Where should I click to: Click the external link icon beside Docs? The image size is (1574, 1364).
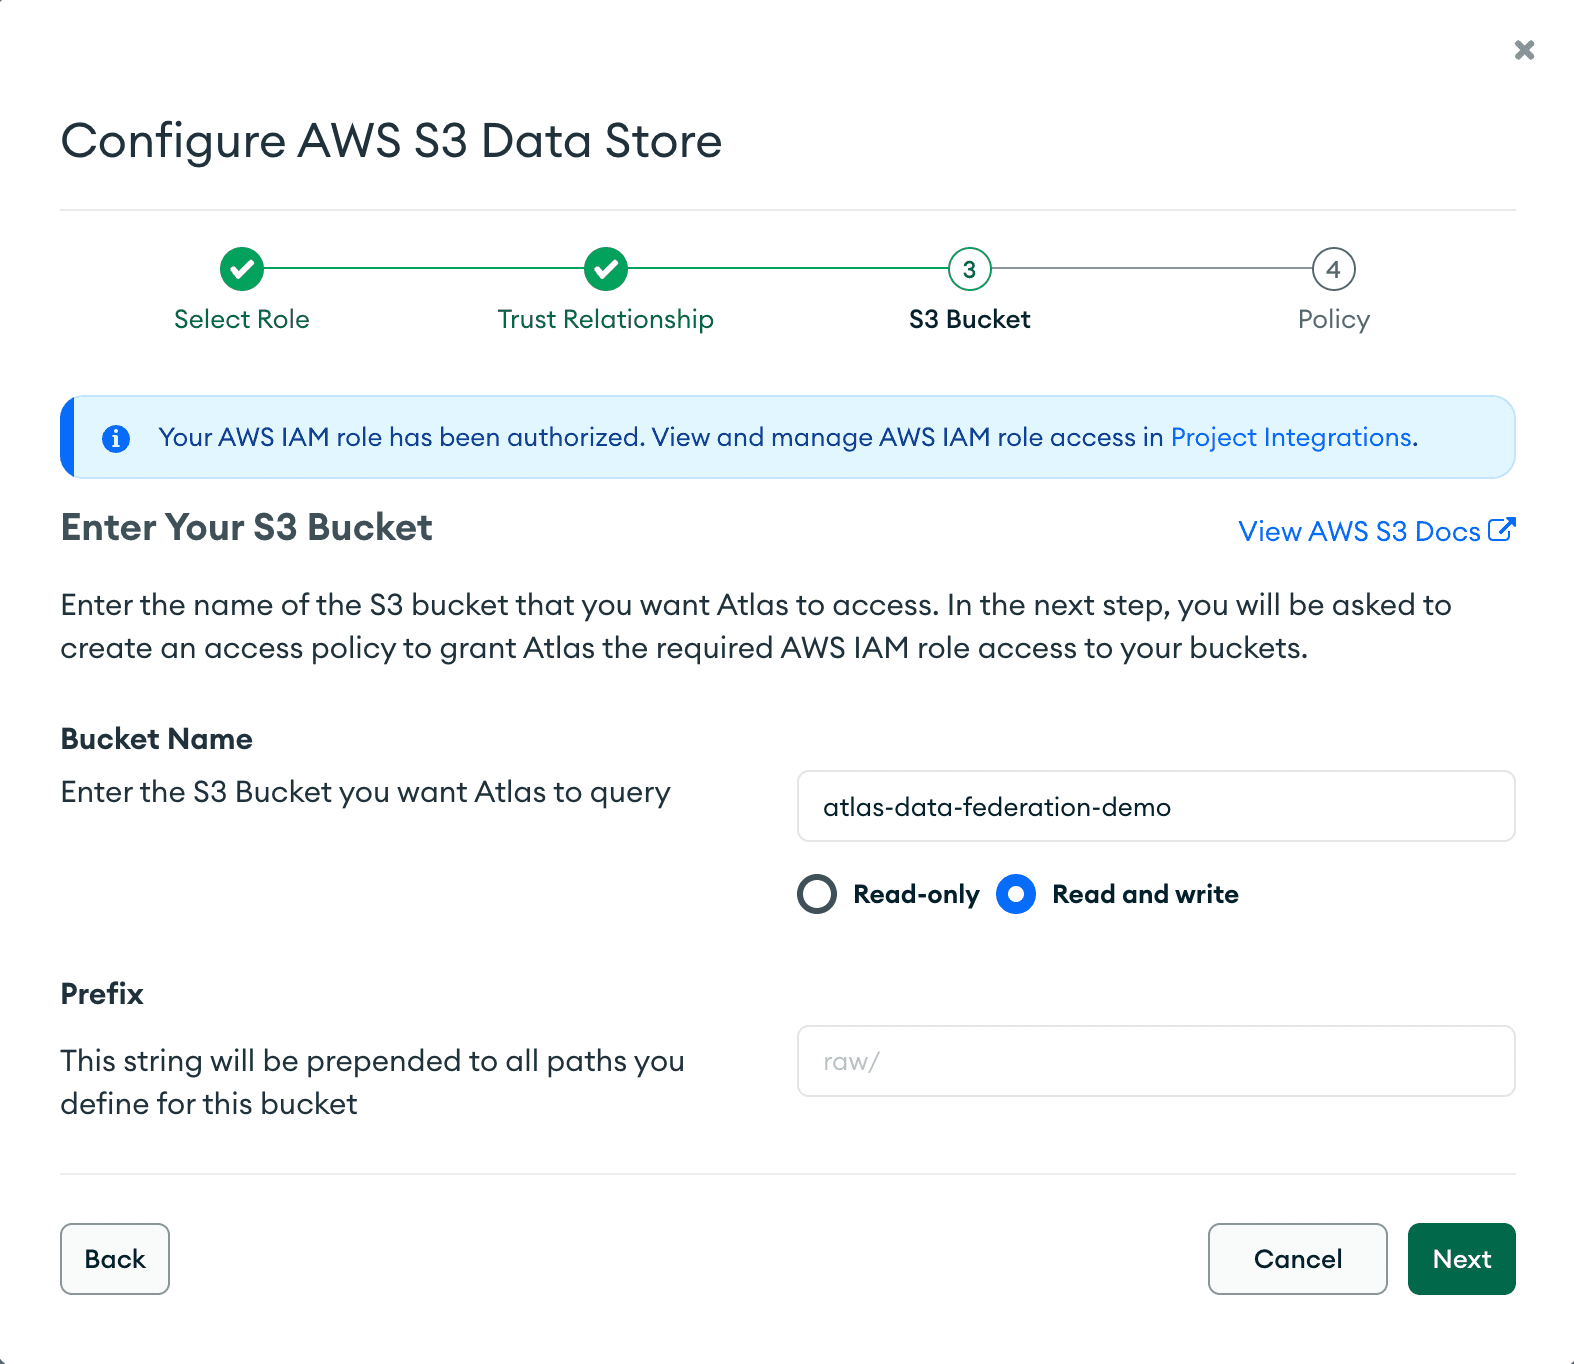point(1502,530)
